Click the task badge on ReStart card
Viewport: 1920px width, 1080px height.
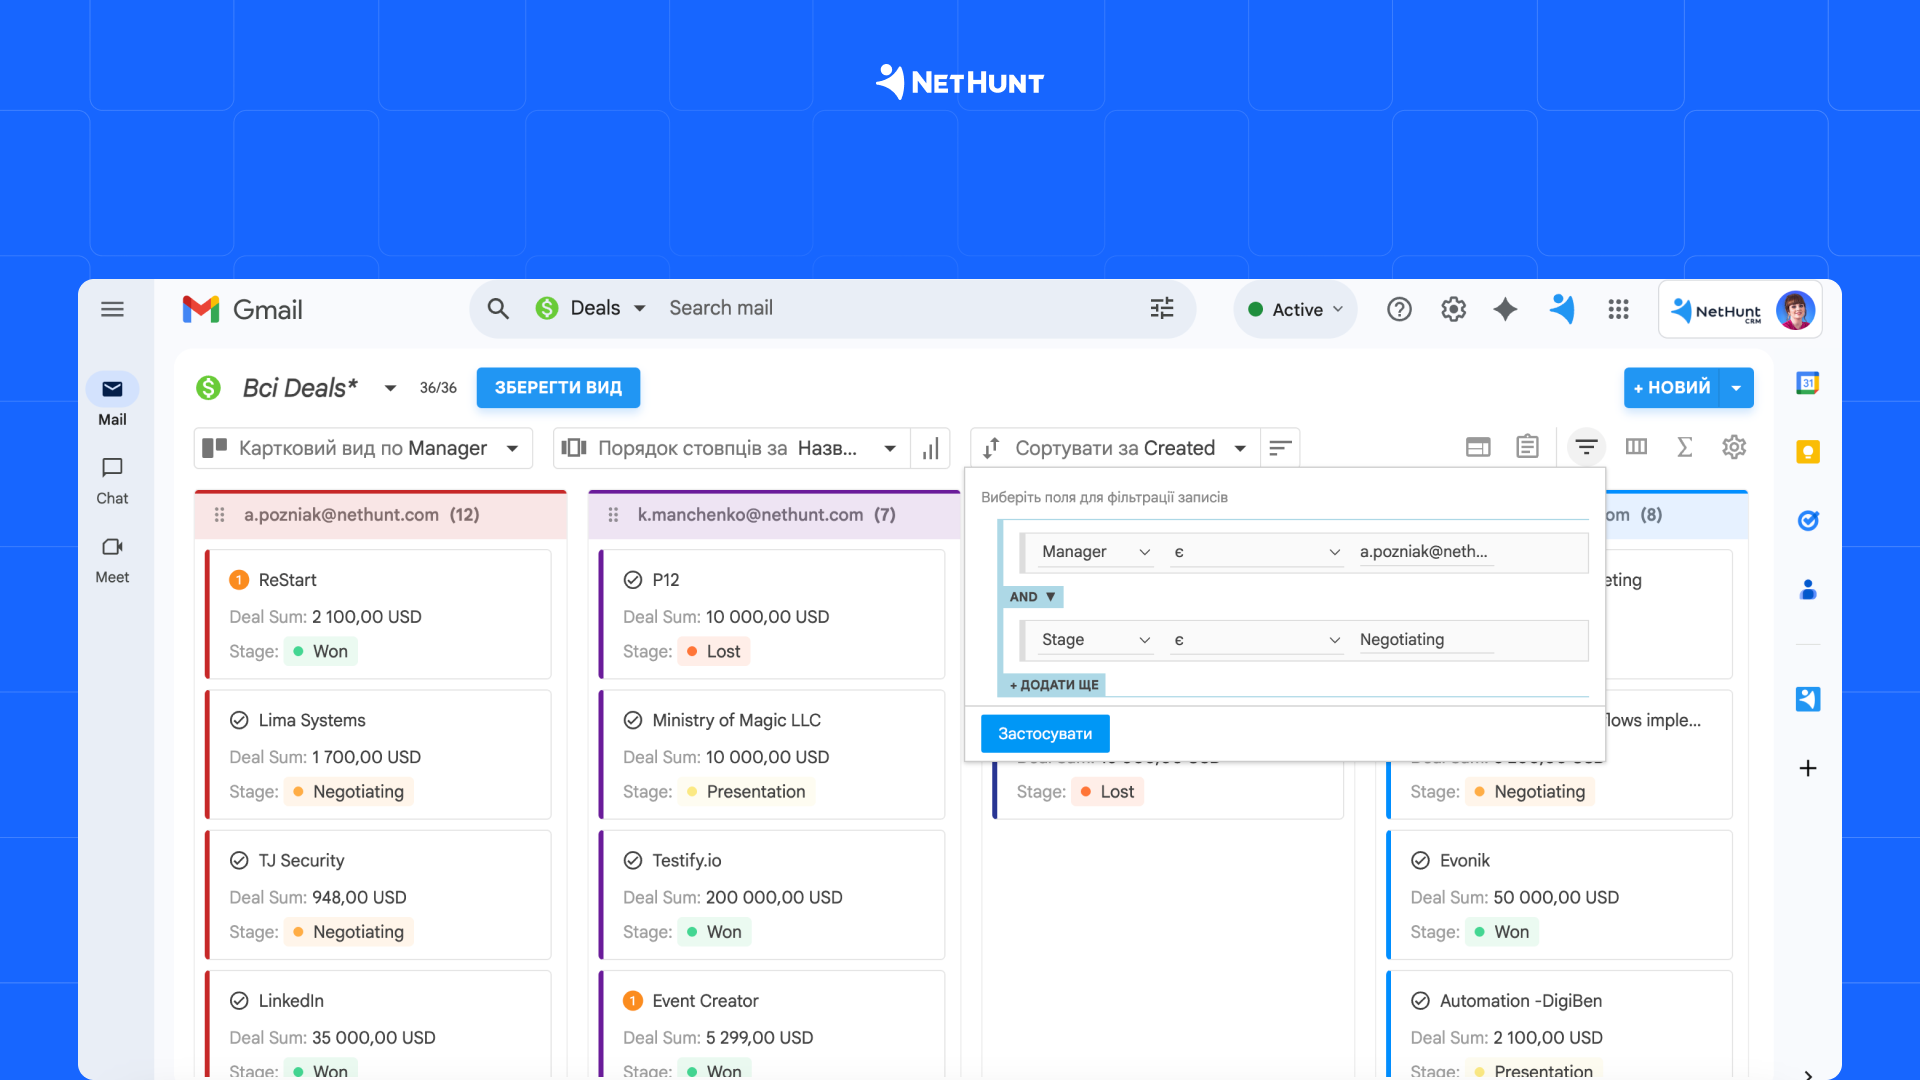[x=239, y=580]
